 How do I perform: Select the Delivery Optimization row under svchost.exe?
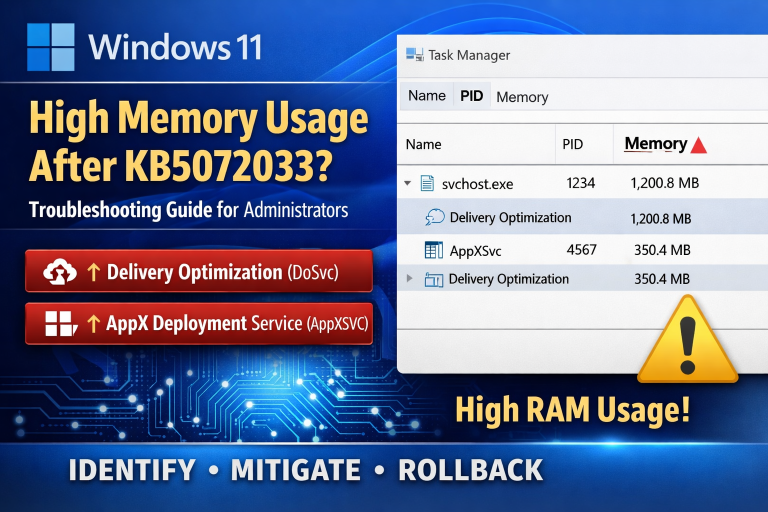pos(582,217)
